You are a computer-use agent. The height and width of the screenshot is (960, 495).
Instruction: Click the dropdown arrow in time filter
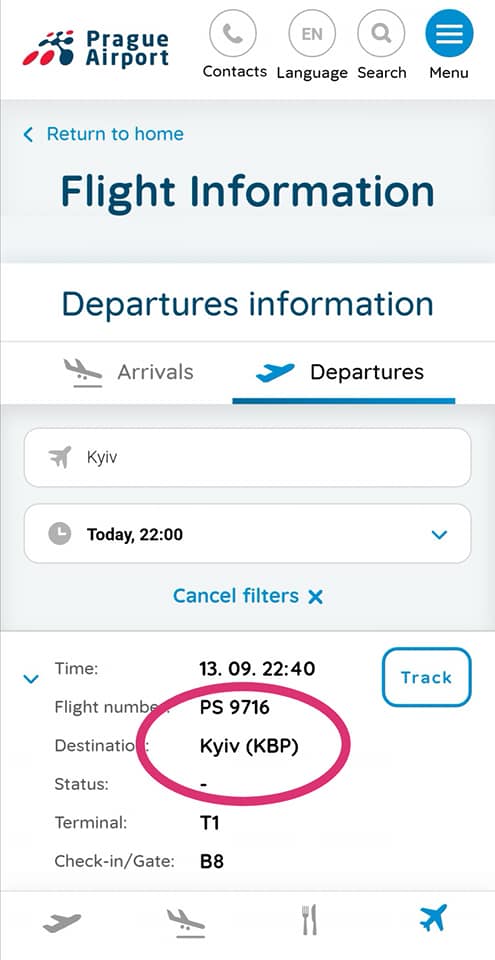point(439,534)
